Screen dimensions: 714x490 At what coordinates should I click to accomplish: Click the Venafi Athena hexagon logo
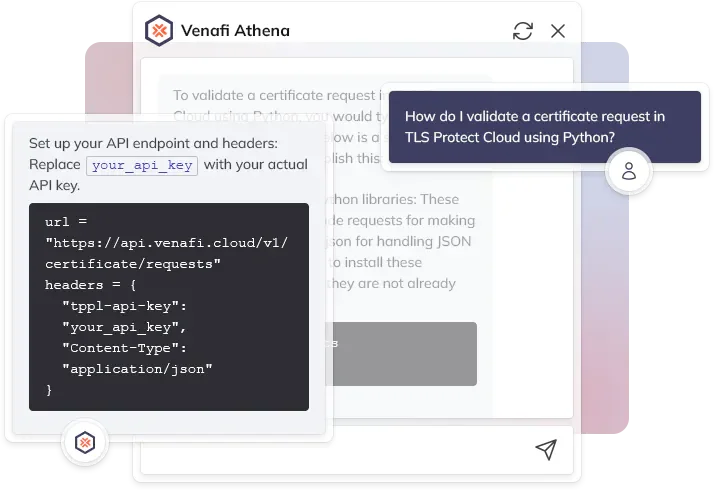coord(159,31)
